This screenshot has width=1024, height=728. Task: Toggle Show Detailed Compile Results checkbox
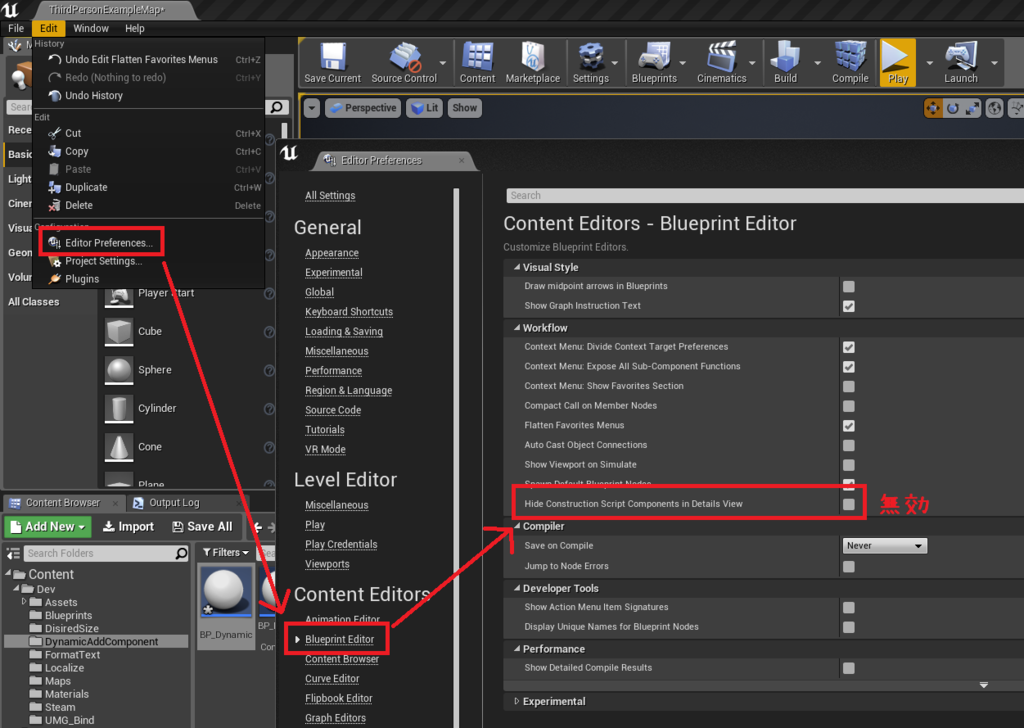click(x=848, y=668)
